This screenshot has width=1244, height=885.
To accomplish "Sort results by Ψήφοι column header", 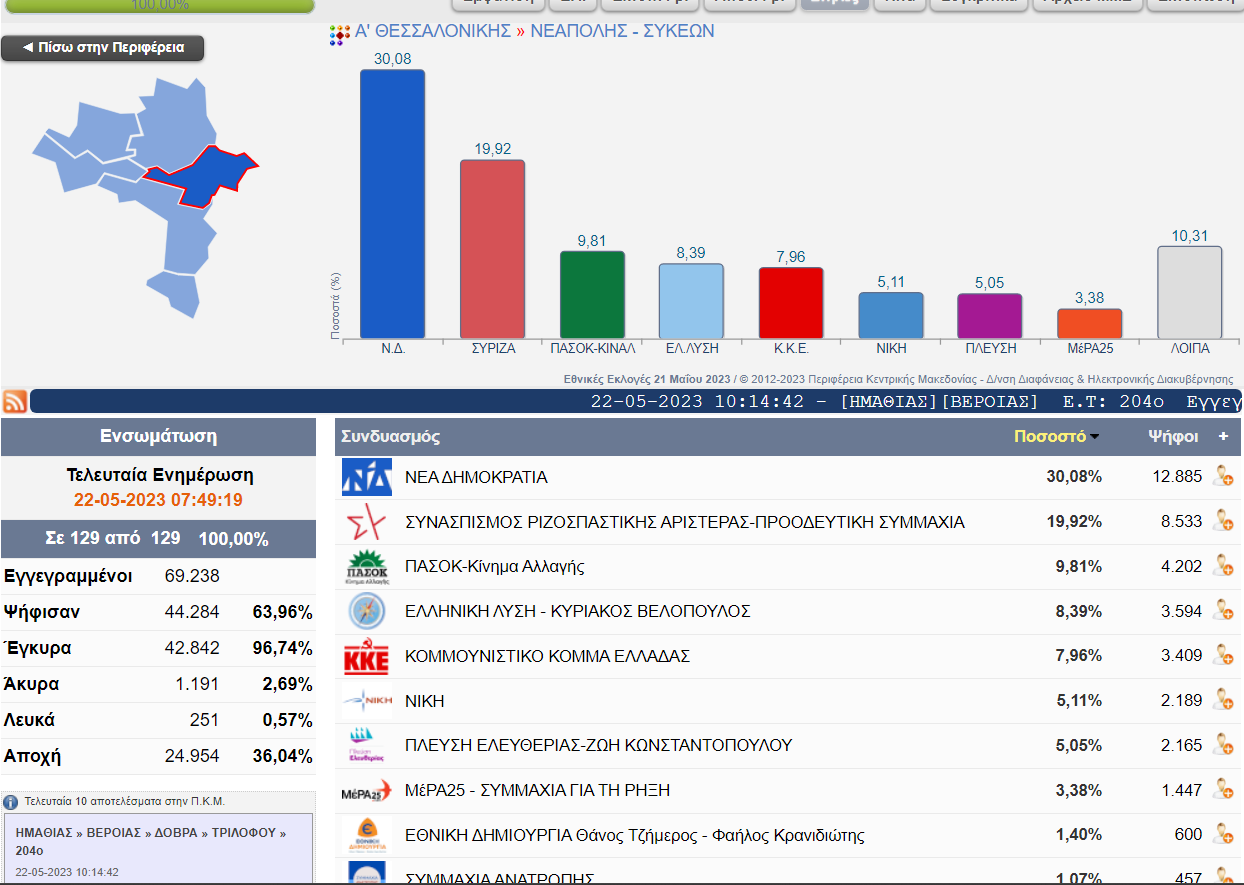I will point(1174,437).
